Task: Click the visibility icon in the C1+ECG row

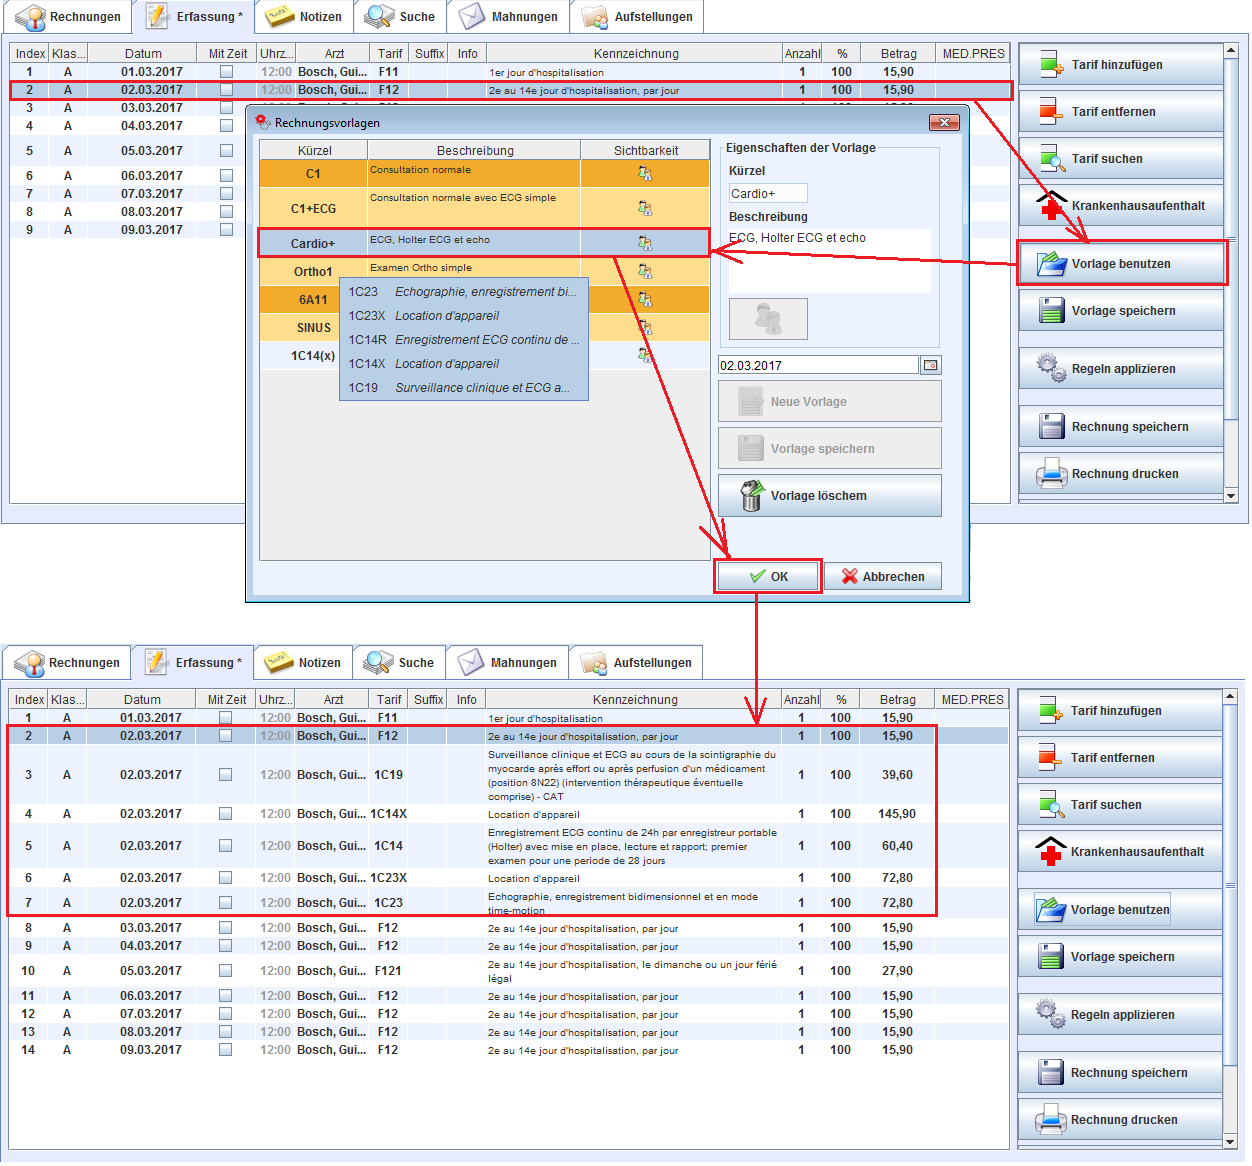Action: [x=645, y=208]
